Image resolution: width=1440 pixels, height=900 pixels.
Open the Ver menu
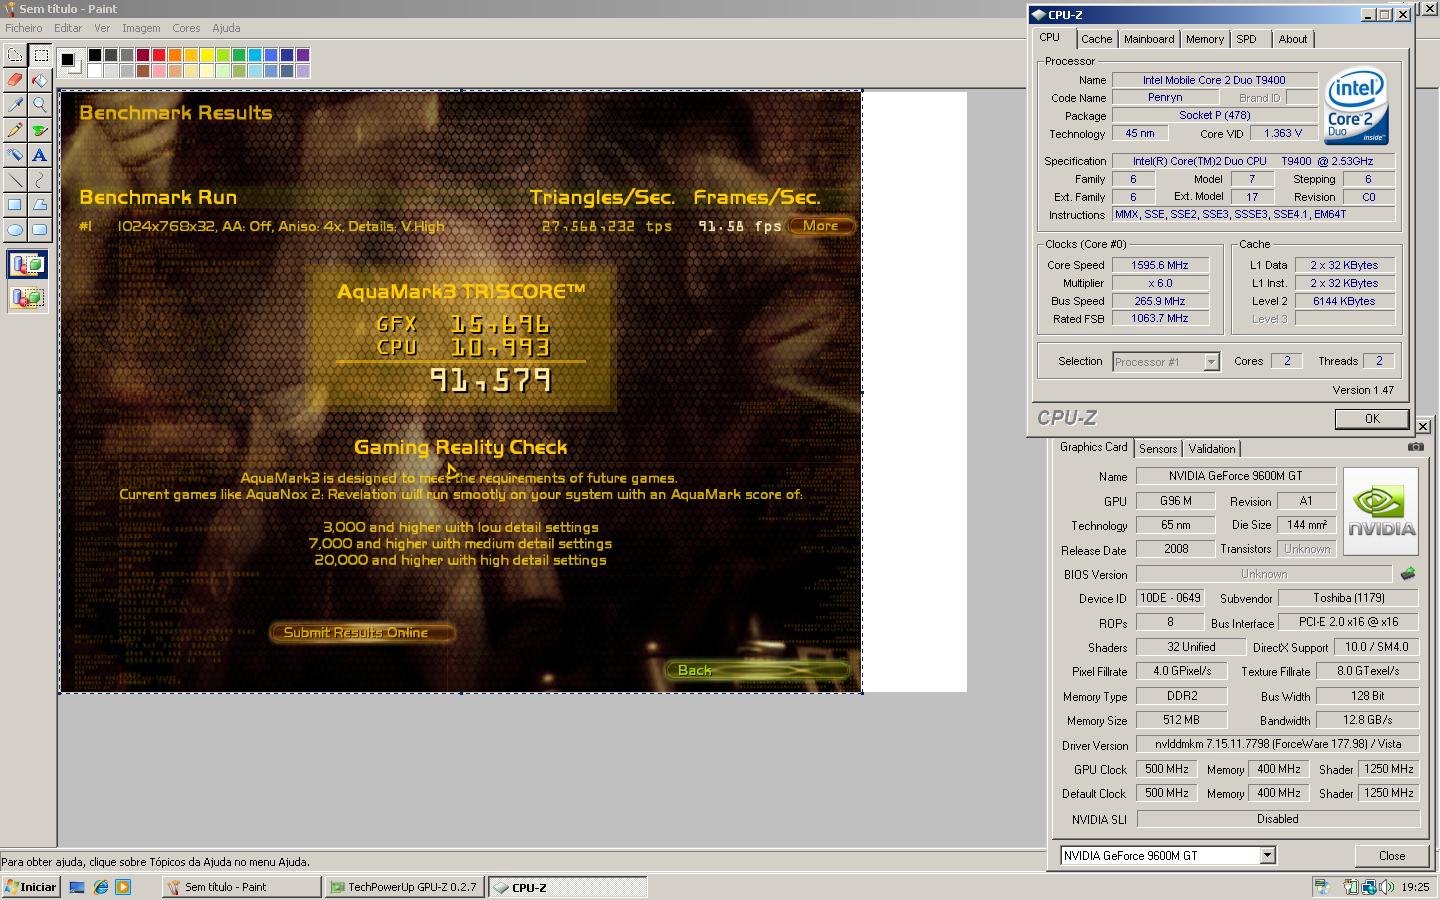(102, 28)
